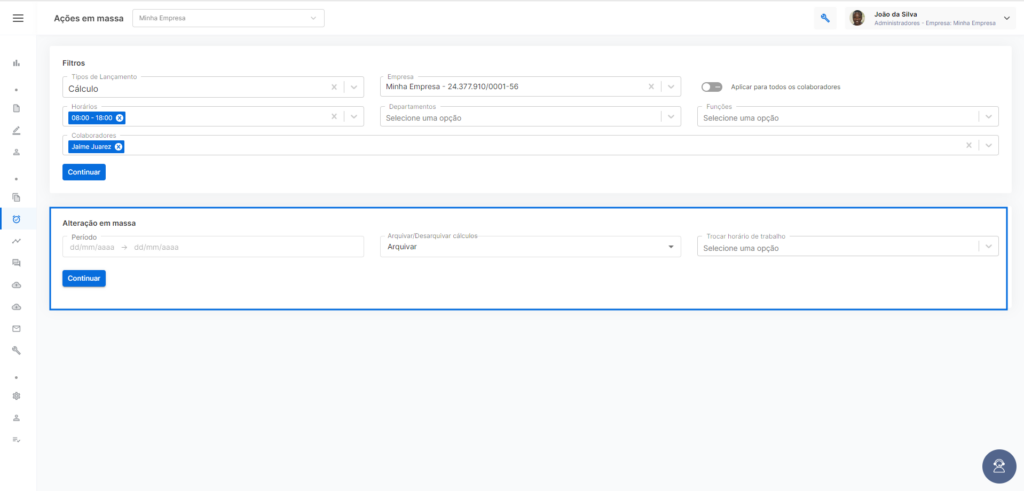
Task: Remove the Jaime Juarez collaborator chip
Action: pyautogui.click(x=118, y=147)
